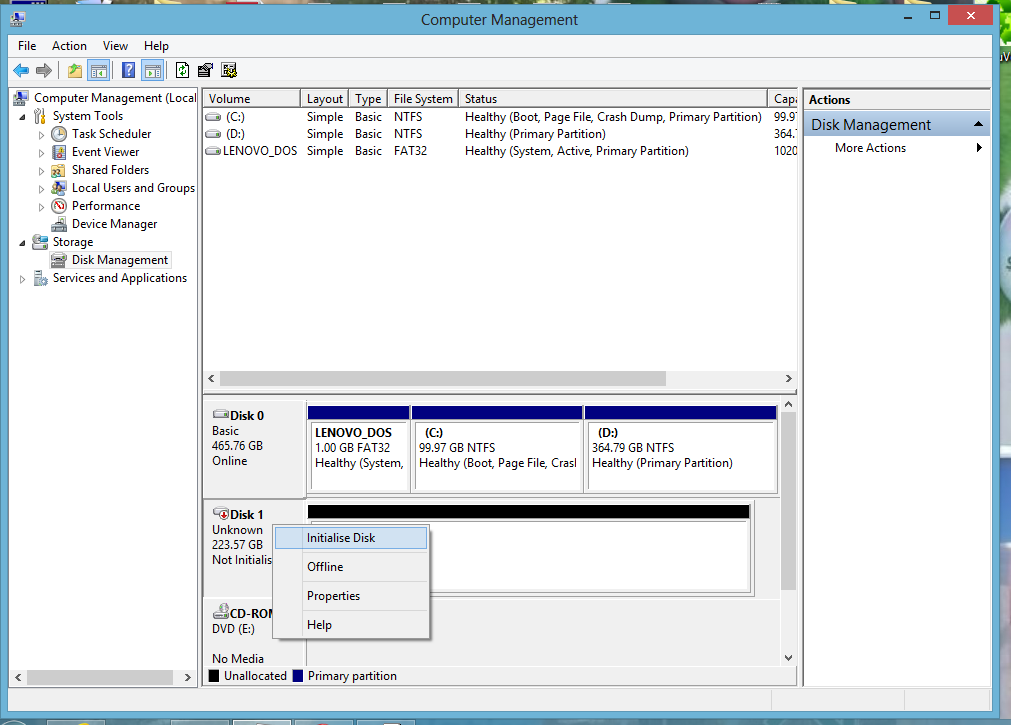Image resolution: width=1011 pixels, height=725 pixels.
Task: Open the Device Manager node
Action: (114, 224)
